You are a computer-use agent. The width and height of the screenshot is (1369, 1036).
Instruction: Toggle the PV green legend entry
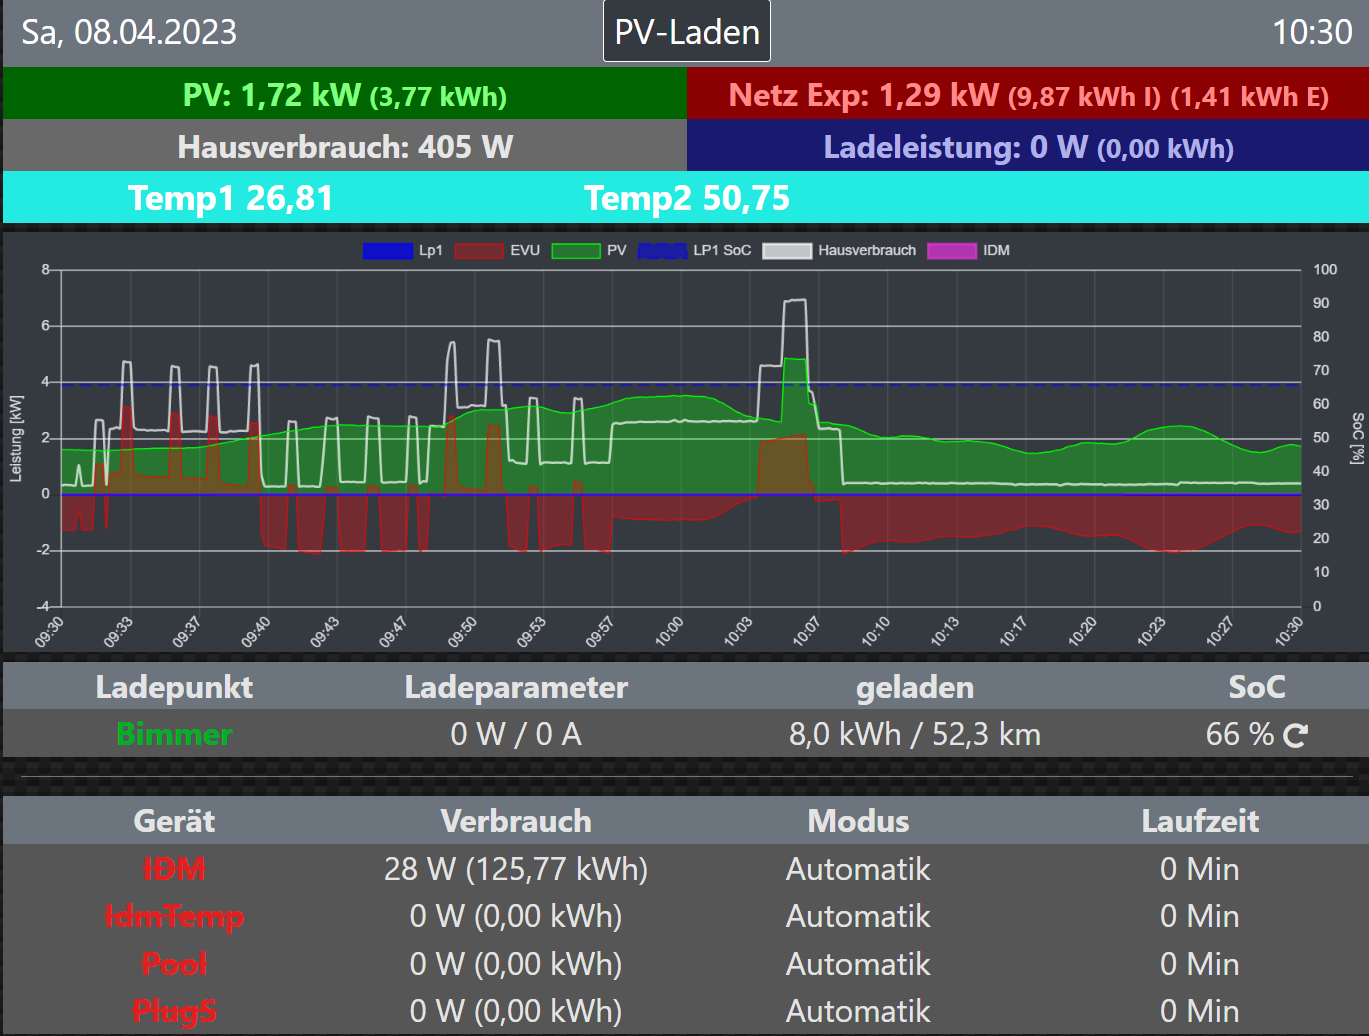576,251
